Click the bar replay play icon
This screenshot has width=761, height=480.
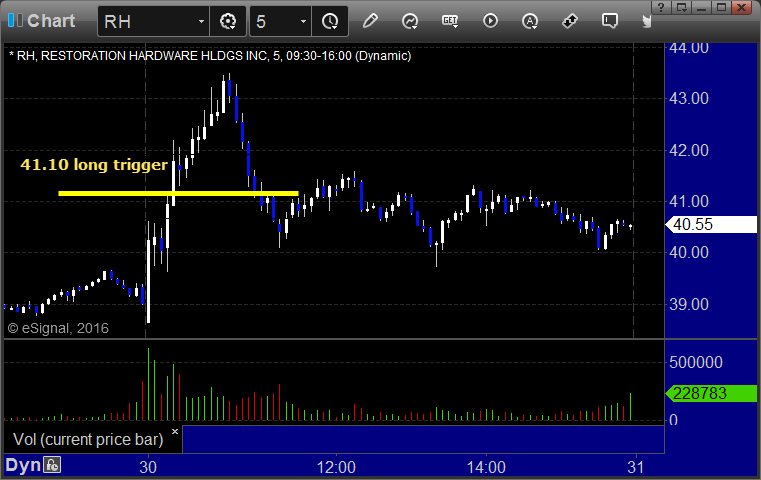[490, 21]
